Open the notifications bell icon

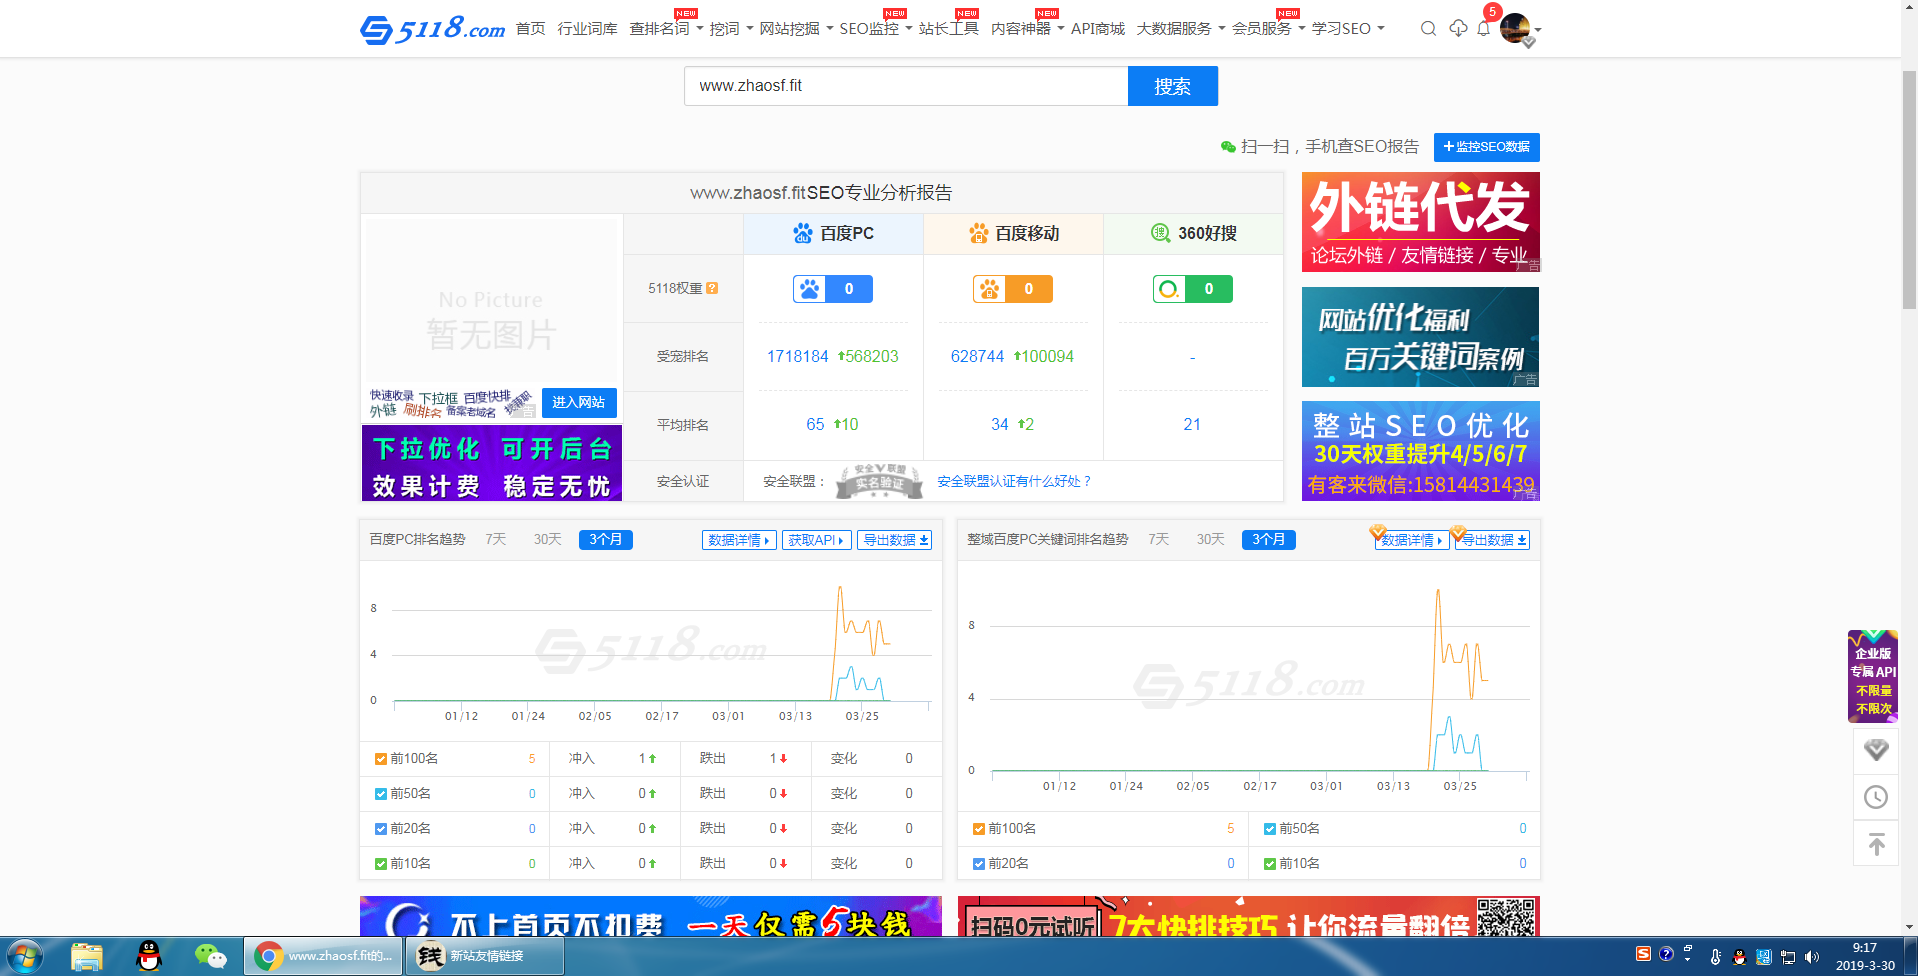pyautogui.click(x=1484, y=29)
